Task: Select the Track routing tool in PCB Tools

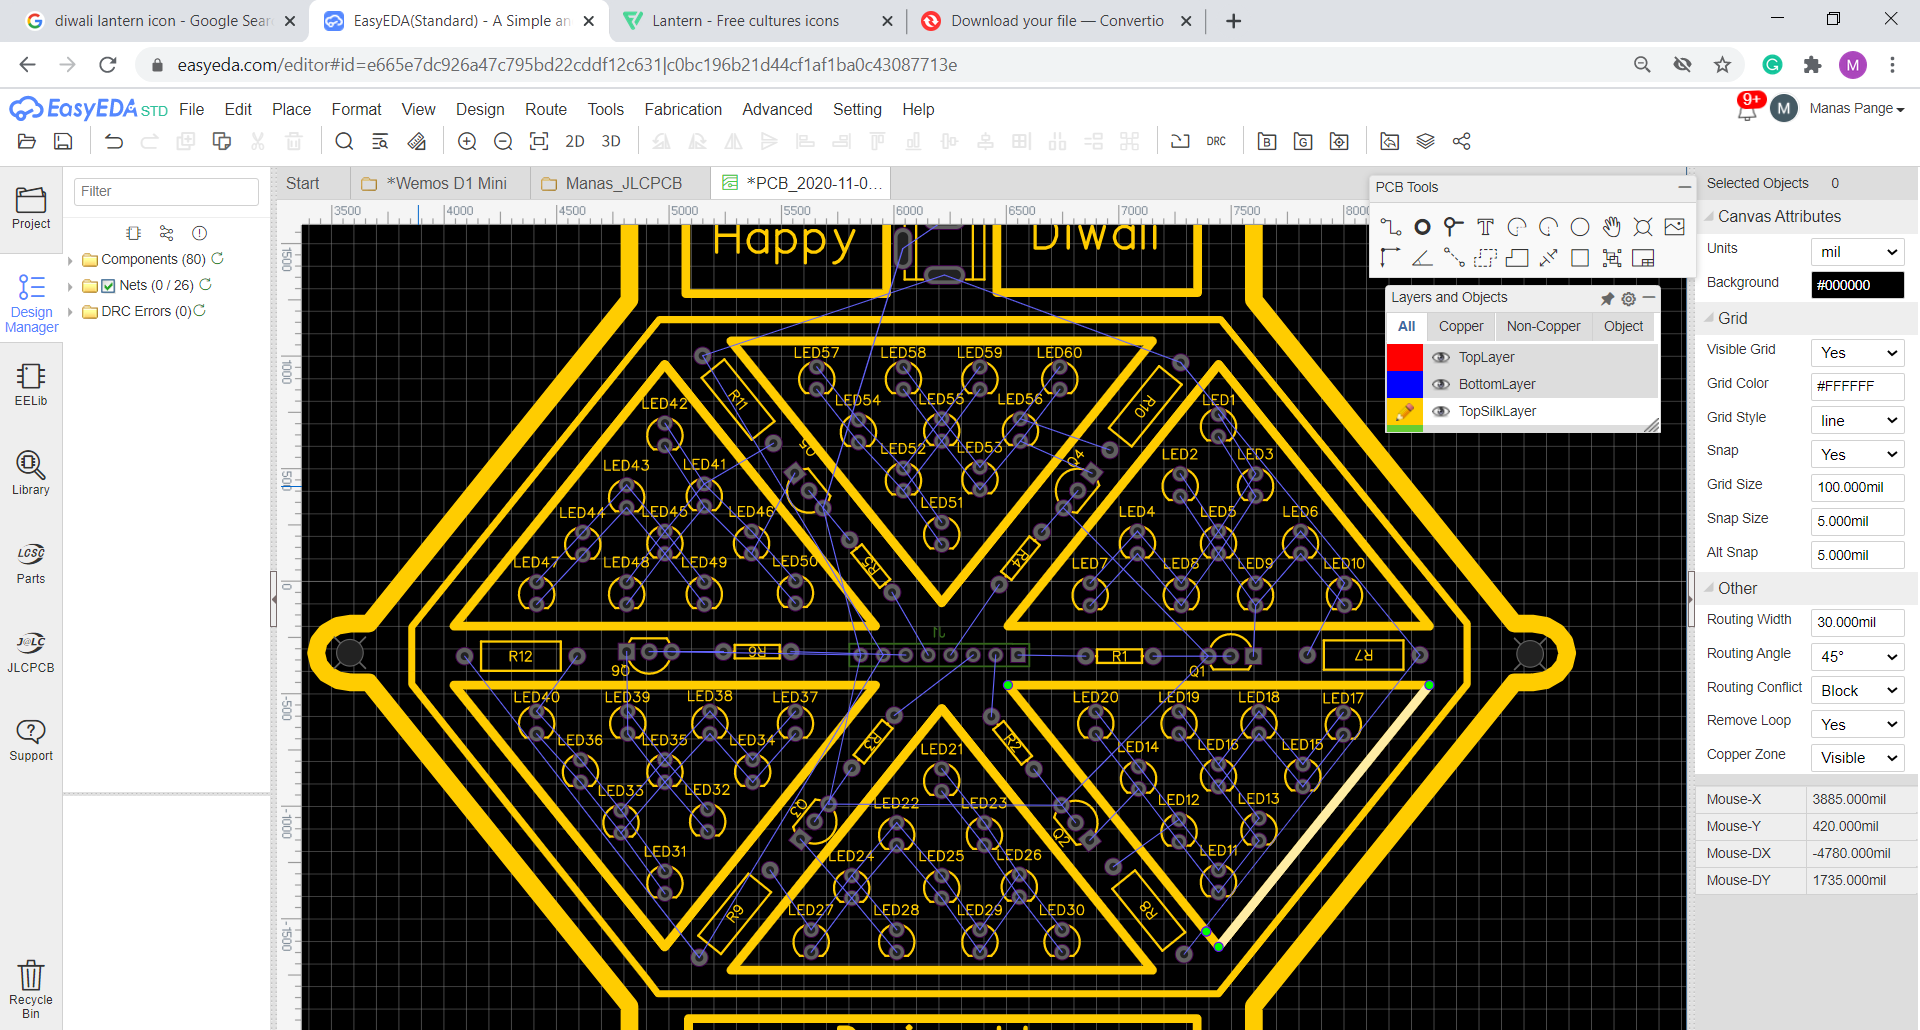Action: (x=1390, y=227)
